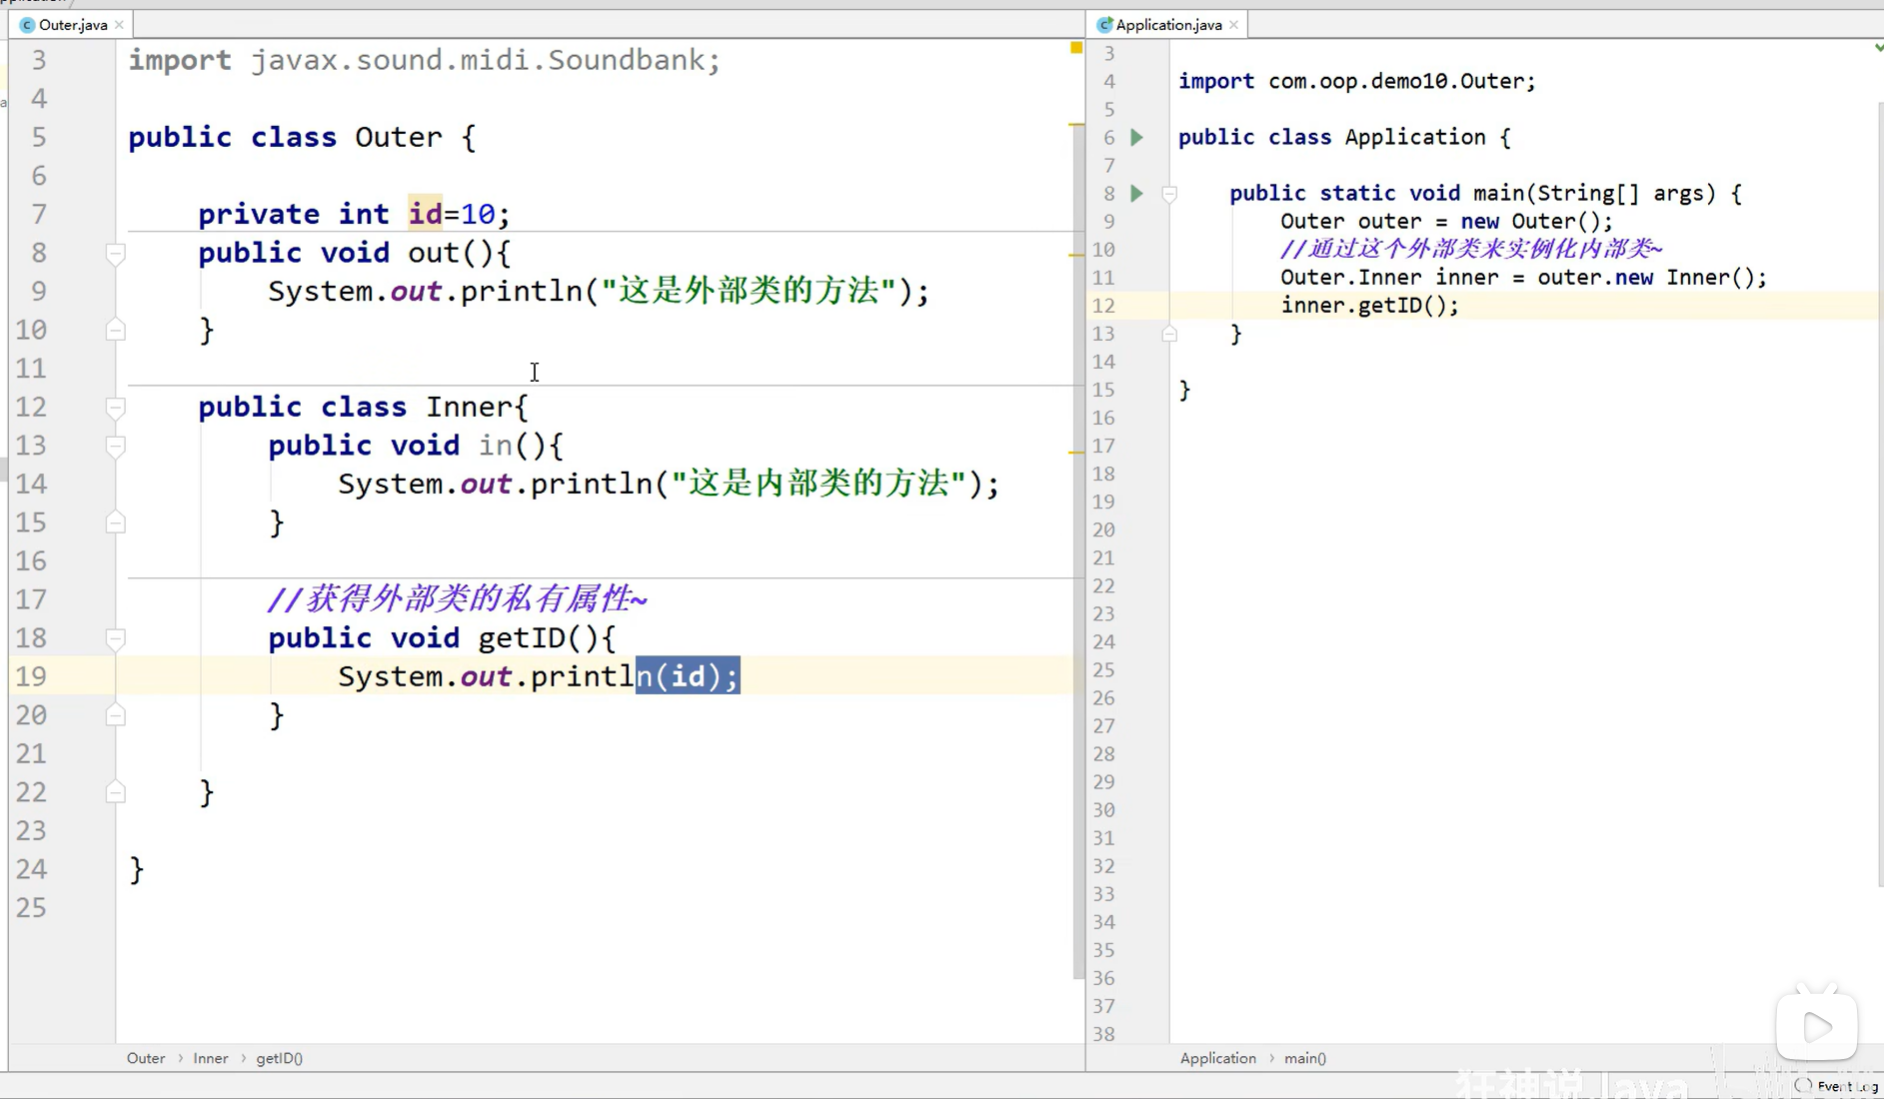Open the yellow inspection warning indicator in Outer.java
The image size is (1884, 1099).
tap(1076, 47)
